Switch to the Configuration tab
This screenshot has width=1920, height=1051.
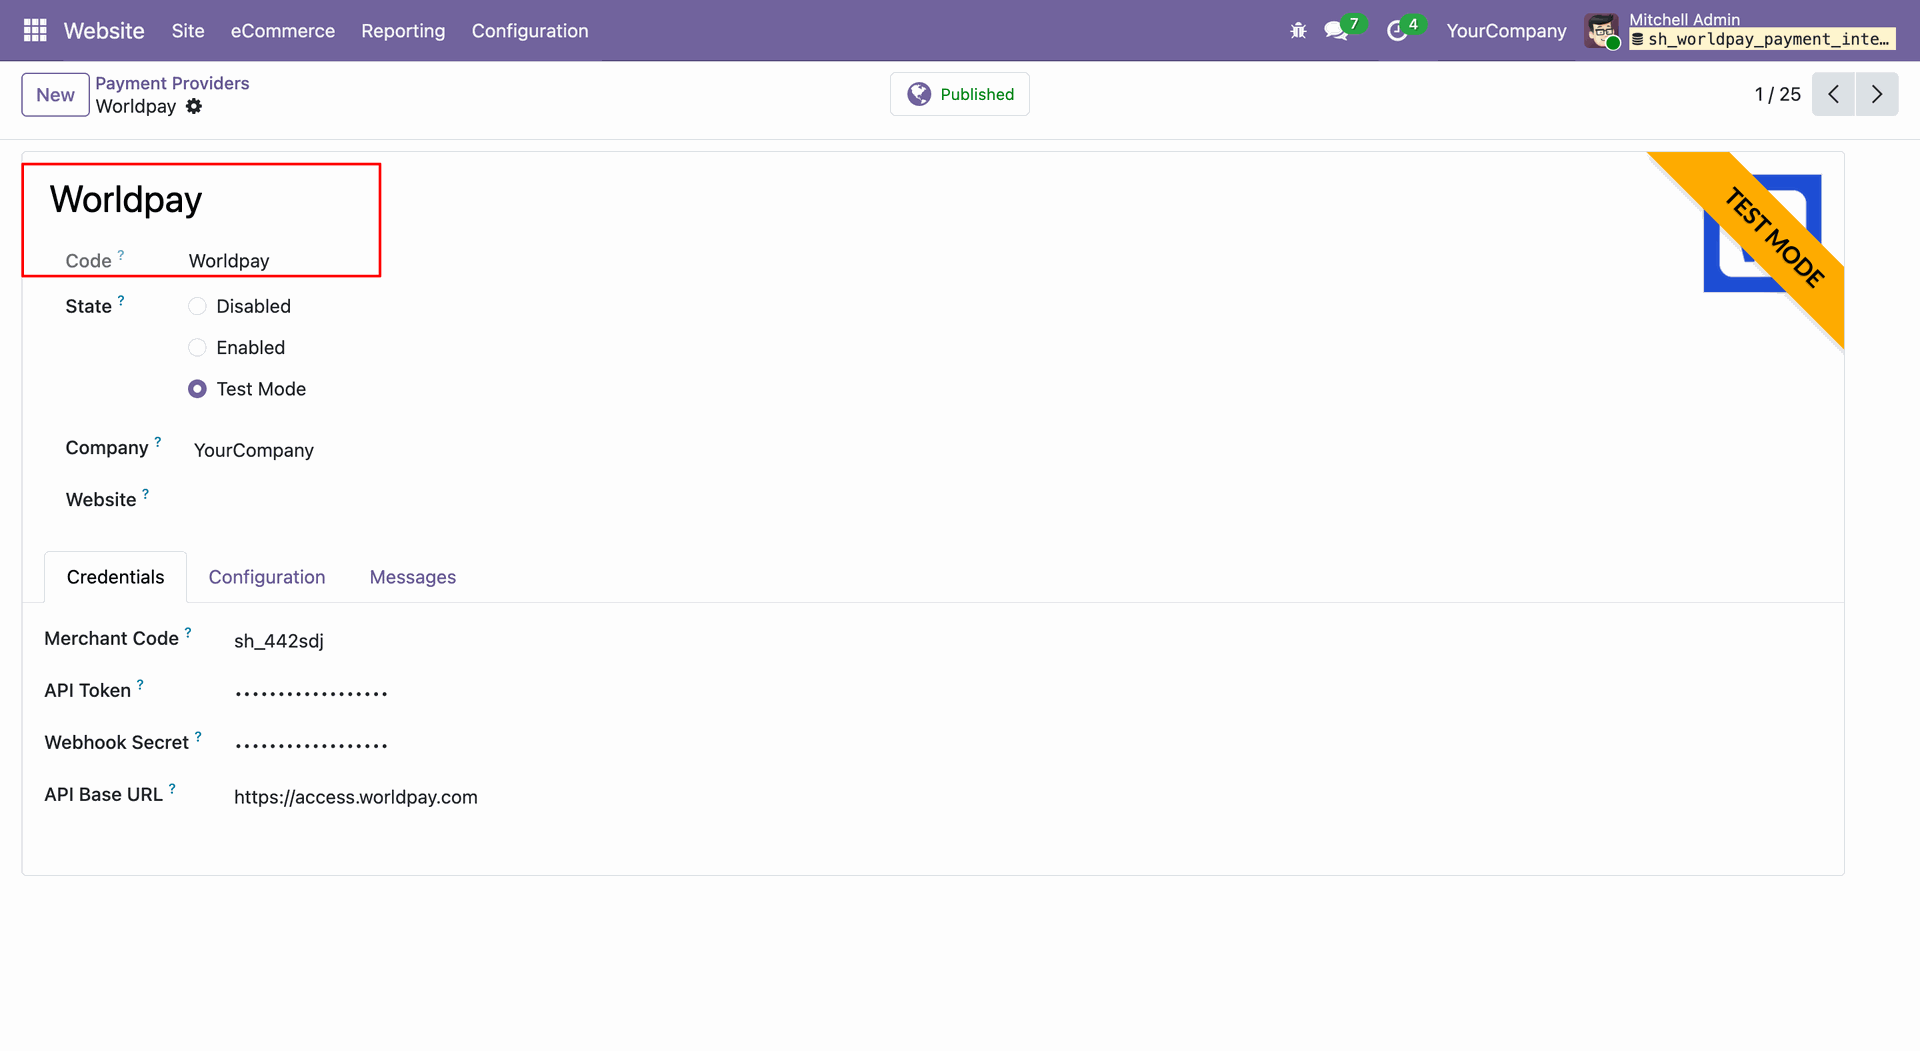pyautogui.click(x=267, y=577)
